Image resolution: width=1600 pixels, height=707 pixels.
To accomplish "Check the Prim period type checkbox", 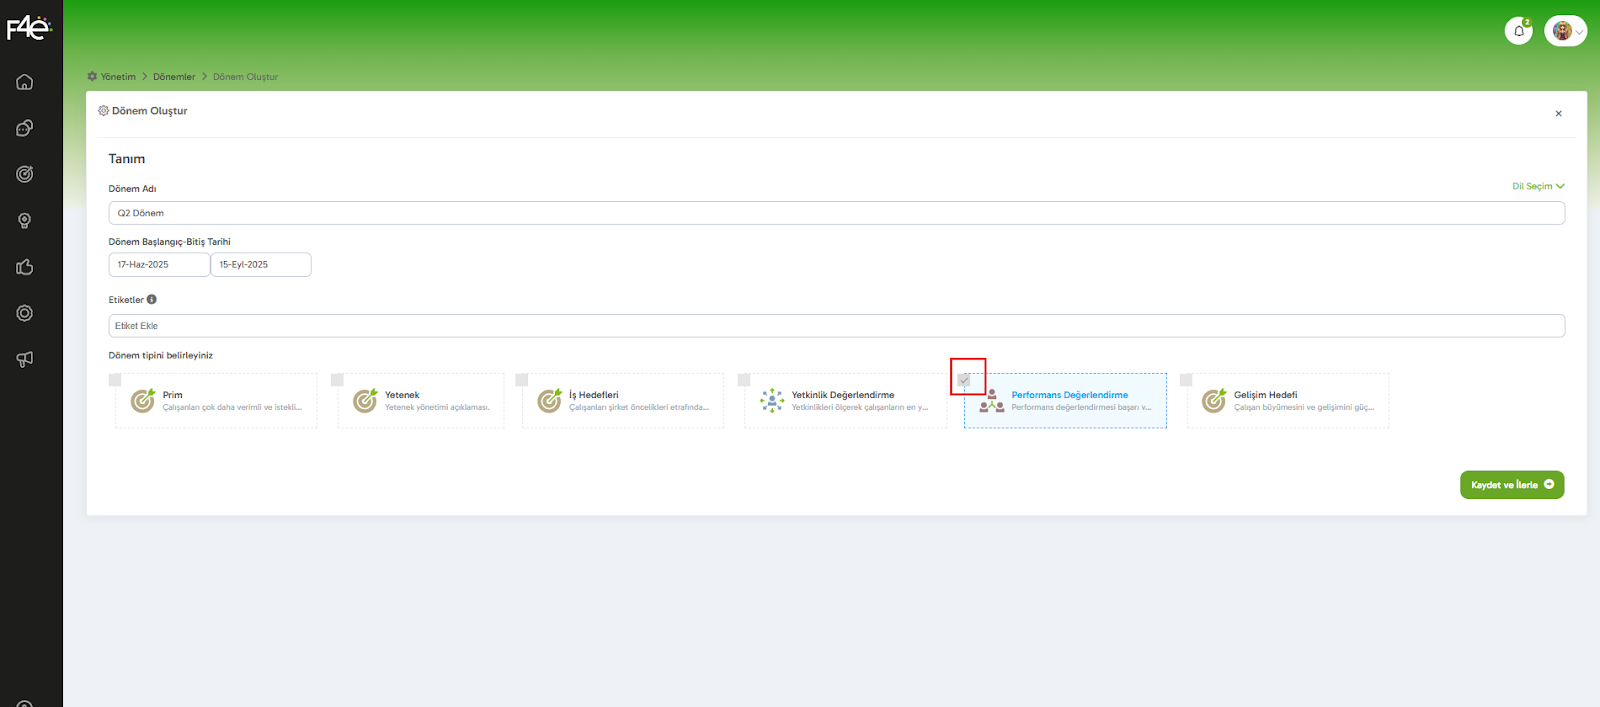I will pyautogui.click(x=115, y=380).
